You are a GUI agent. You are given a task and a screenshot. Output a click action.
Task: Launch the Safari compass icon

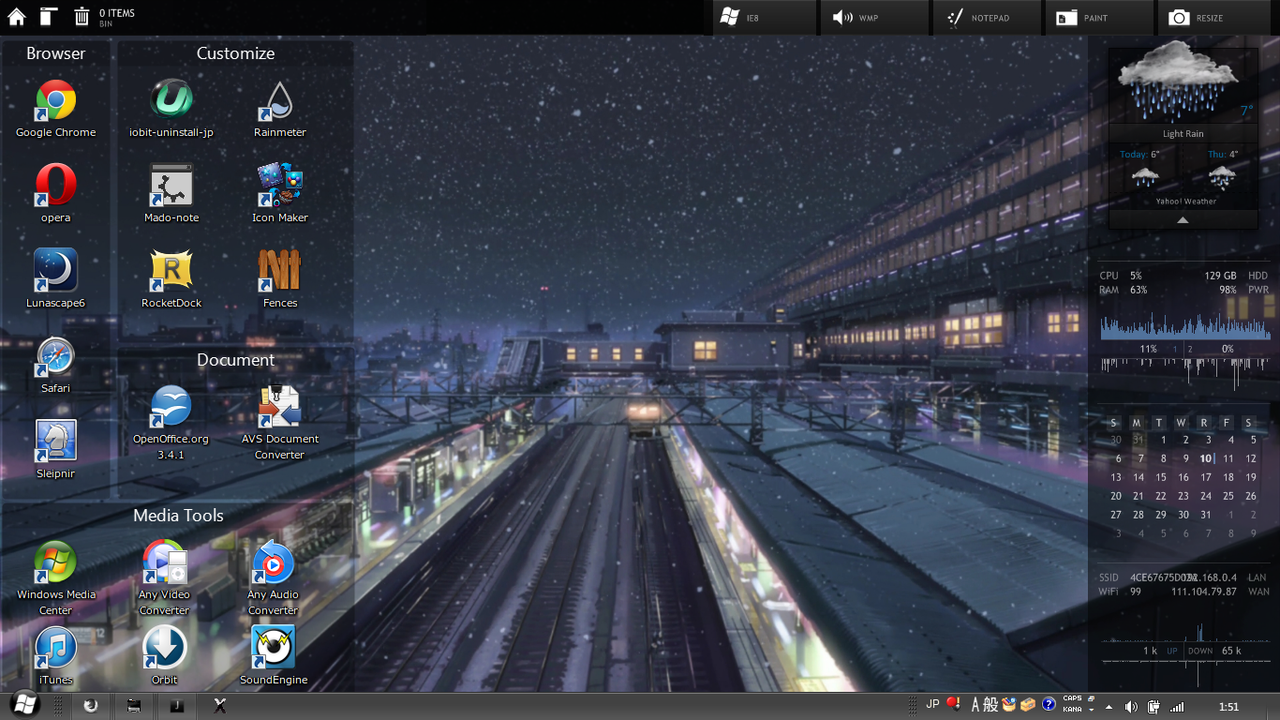56,365
